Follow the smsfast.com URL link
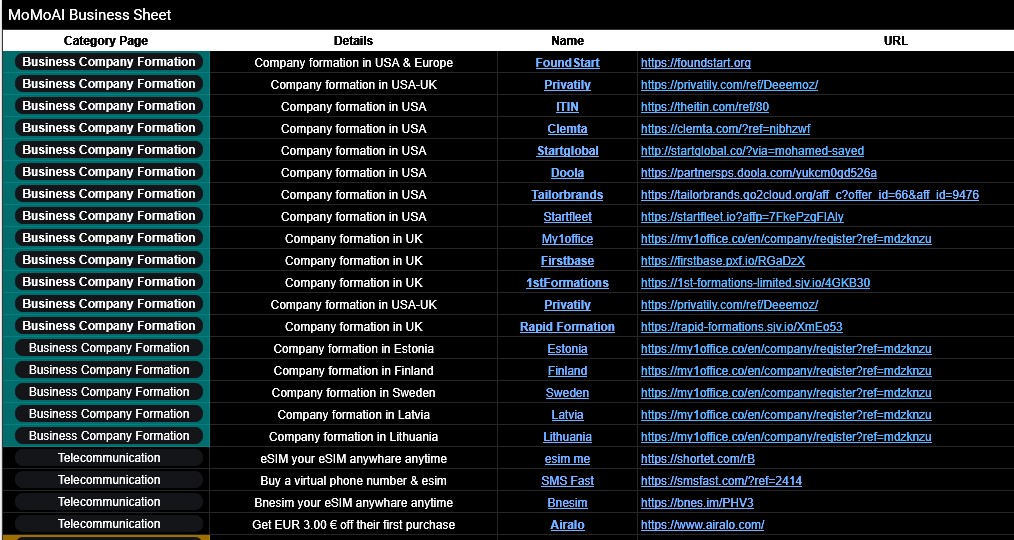Image resolution: width=1014 pixels, height=540 pixels. point(721,481)
